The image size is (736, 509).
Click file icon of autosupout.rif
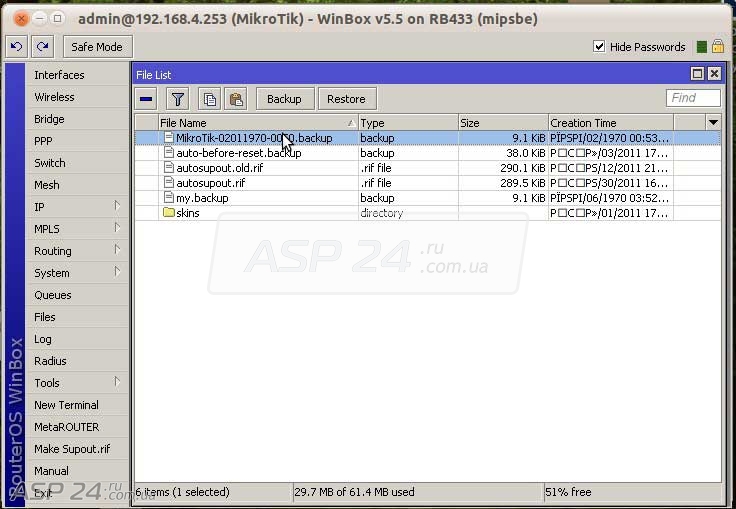169,183
